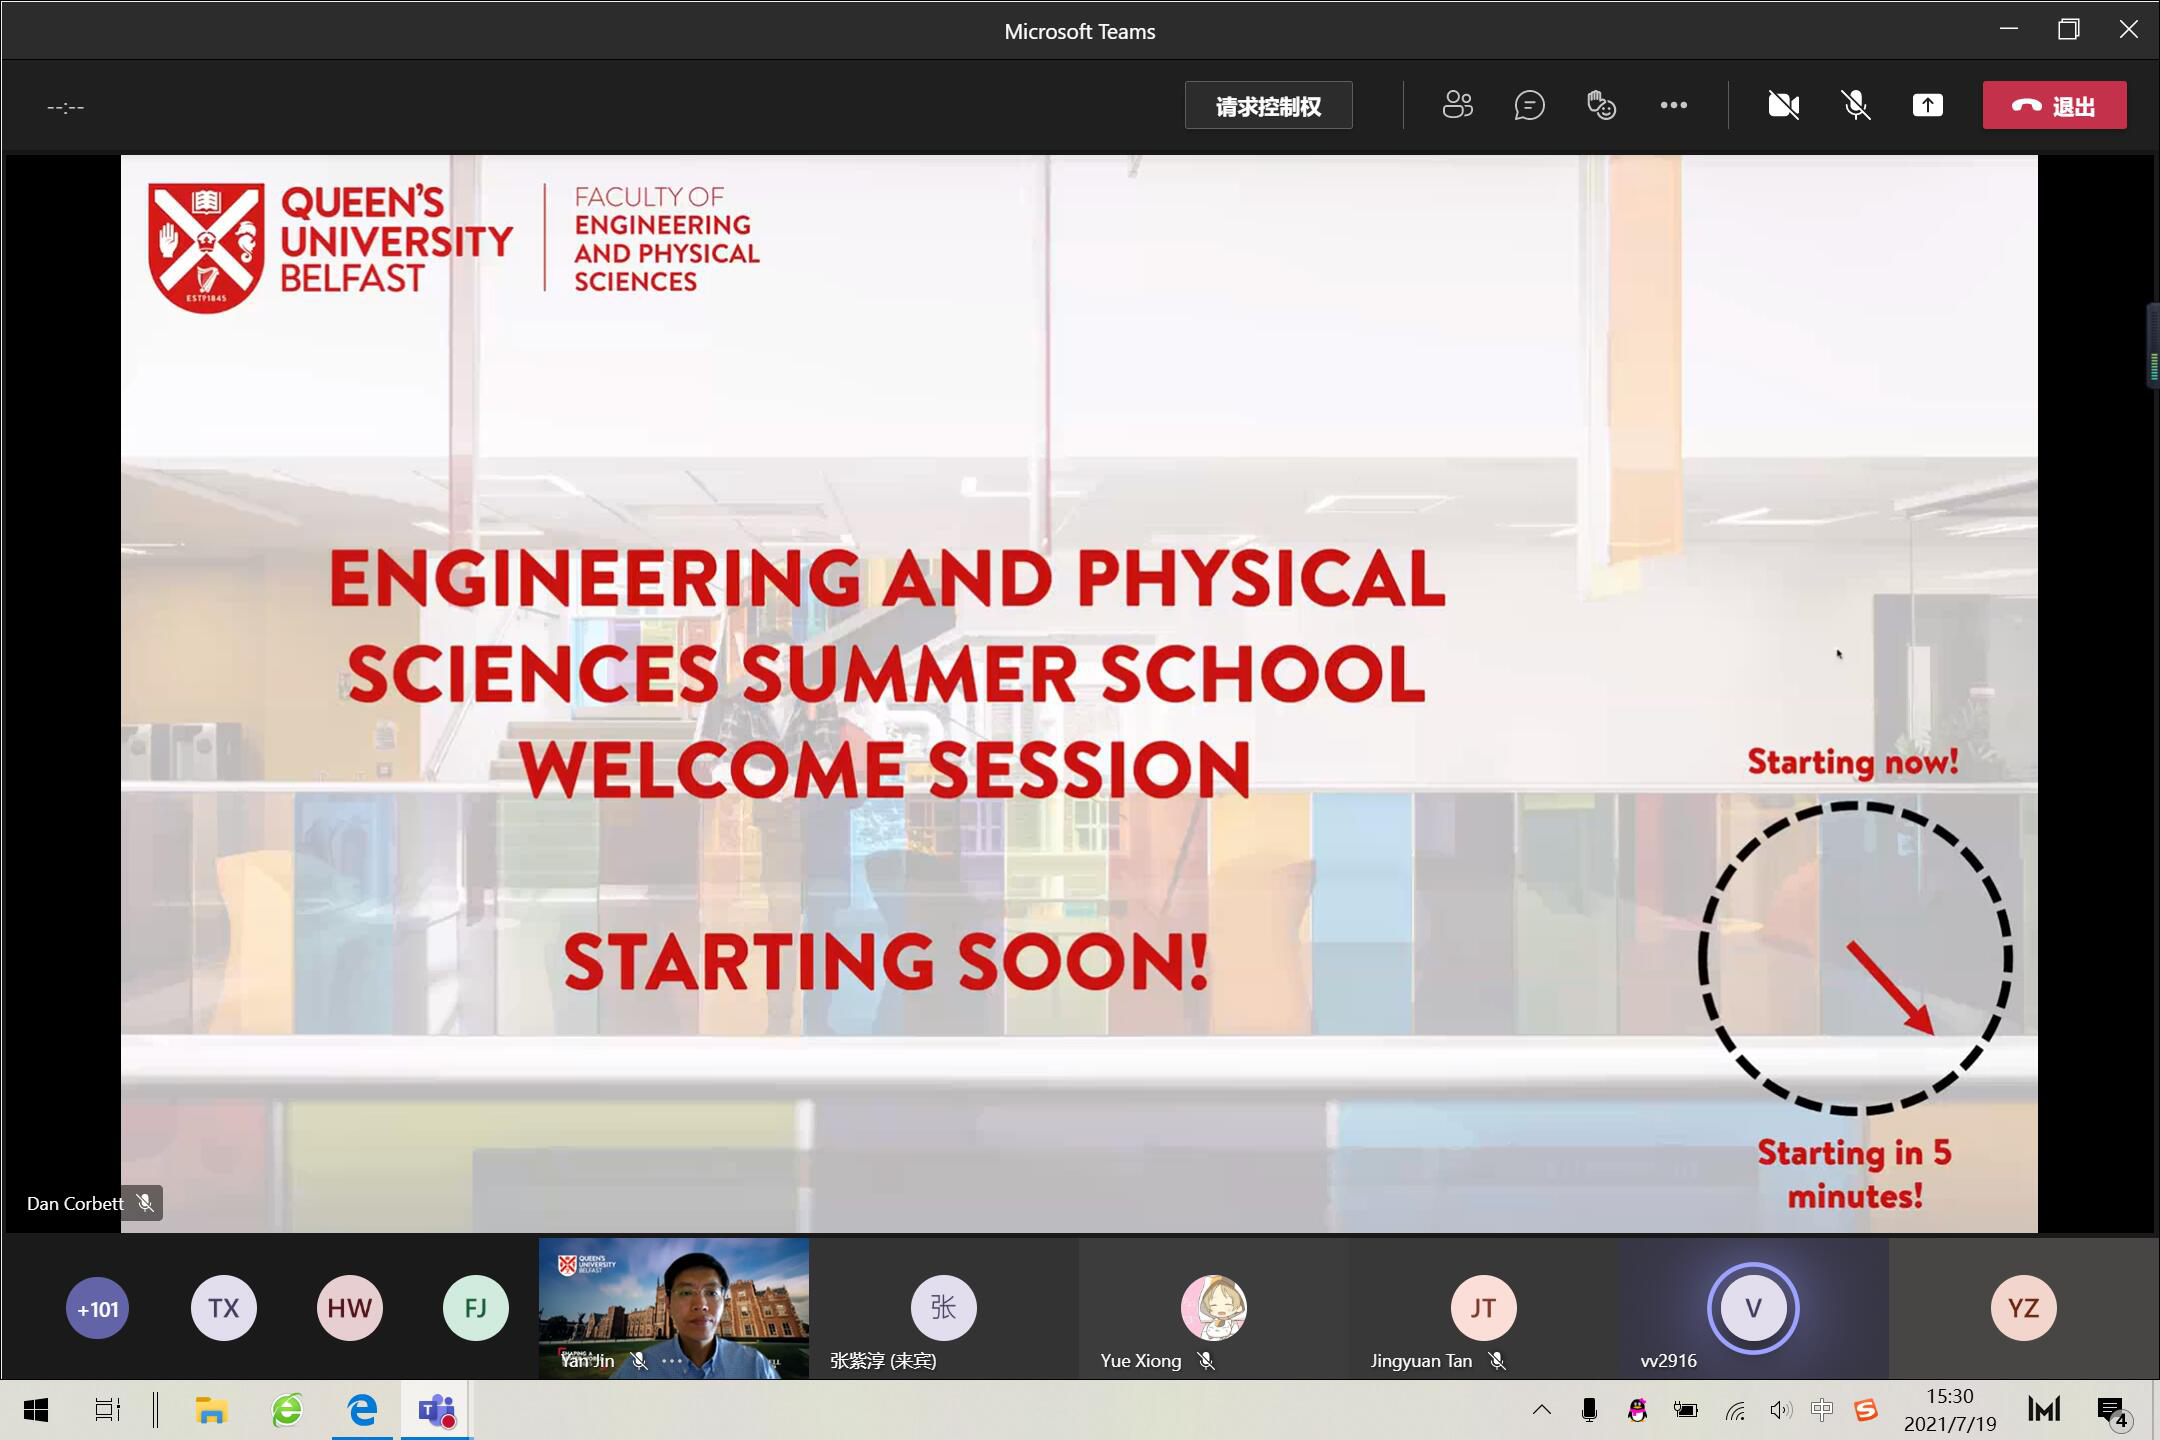
Task: Open the share content tray icon
Action: tap(1927, 105)
